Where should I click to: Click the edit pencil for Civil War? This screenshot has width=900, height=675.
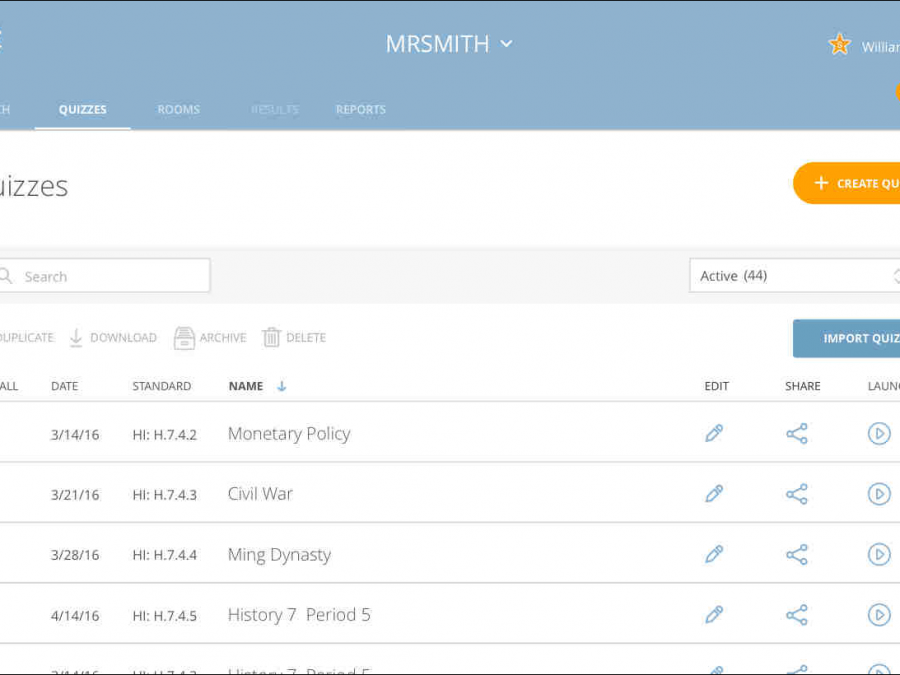pyautogui.click(x=714, y=494)
